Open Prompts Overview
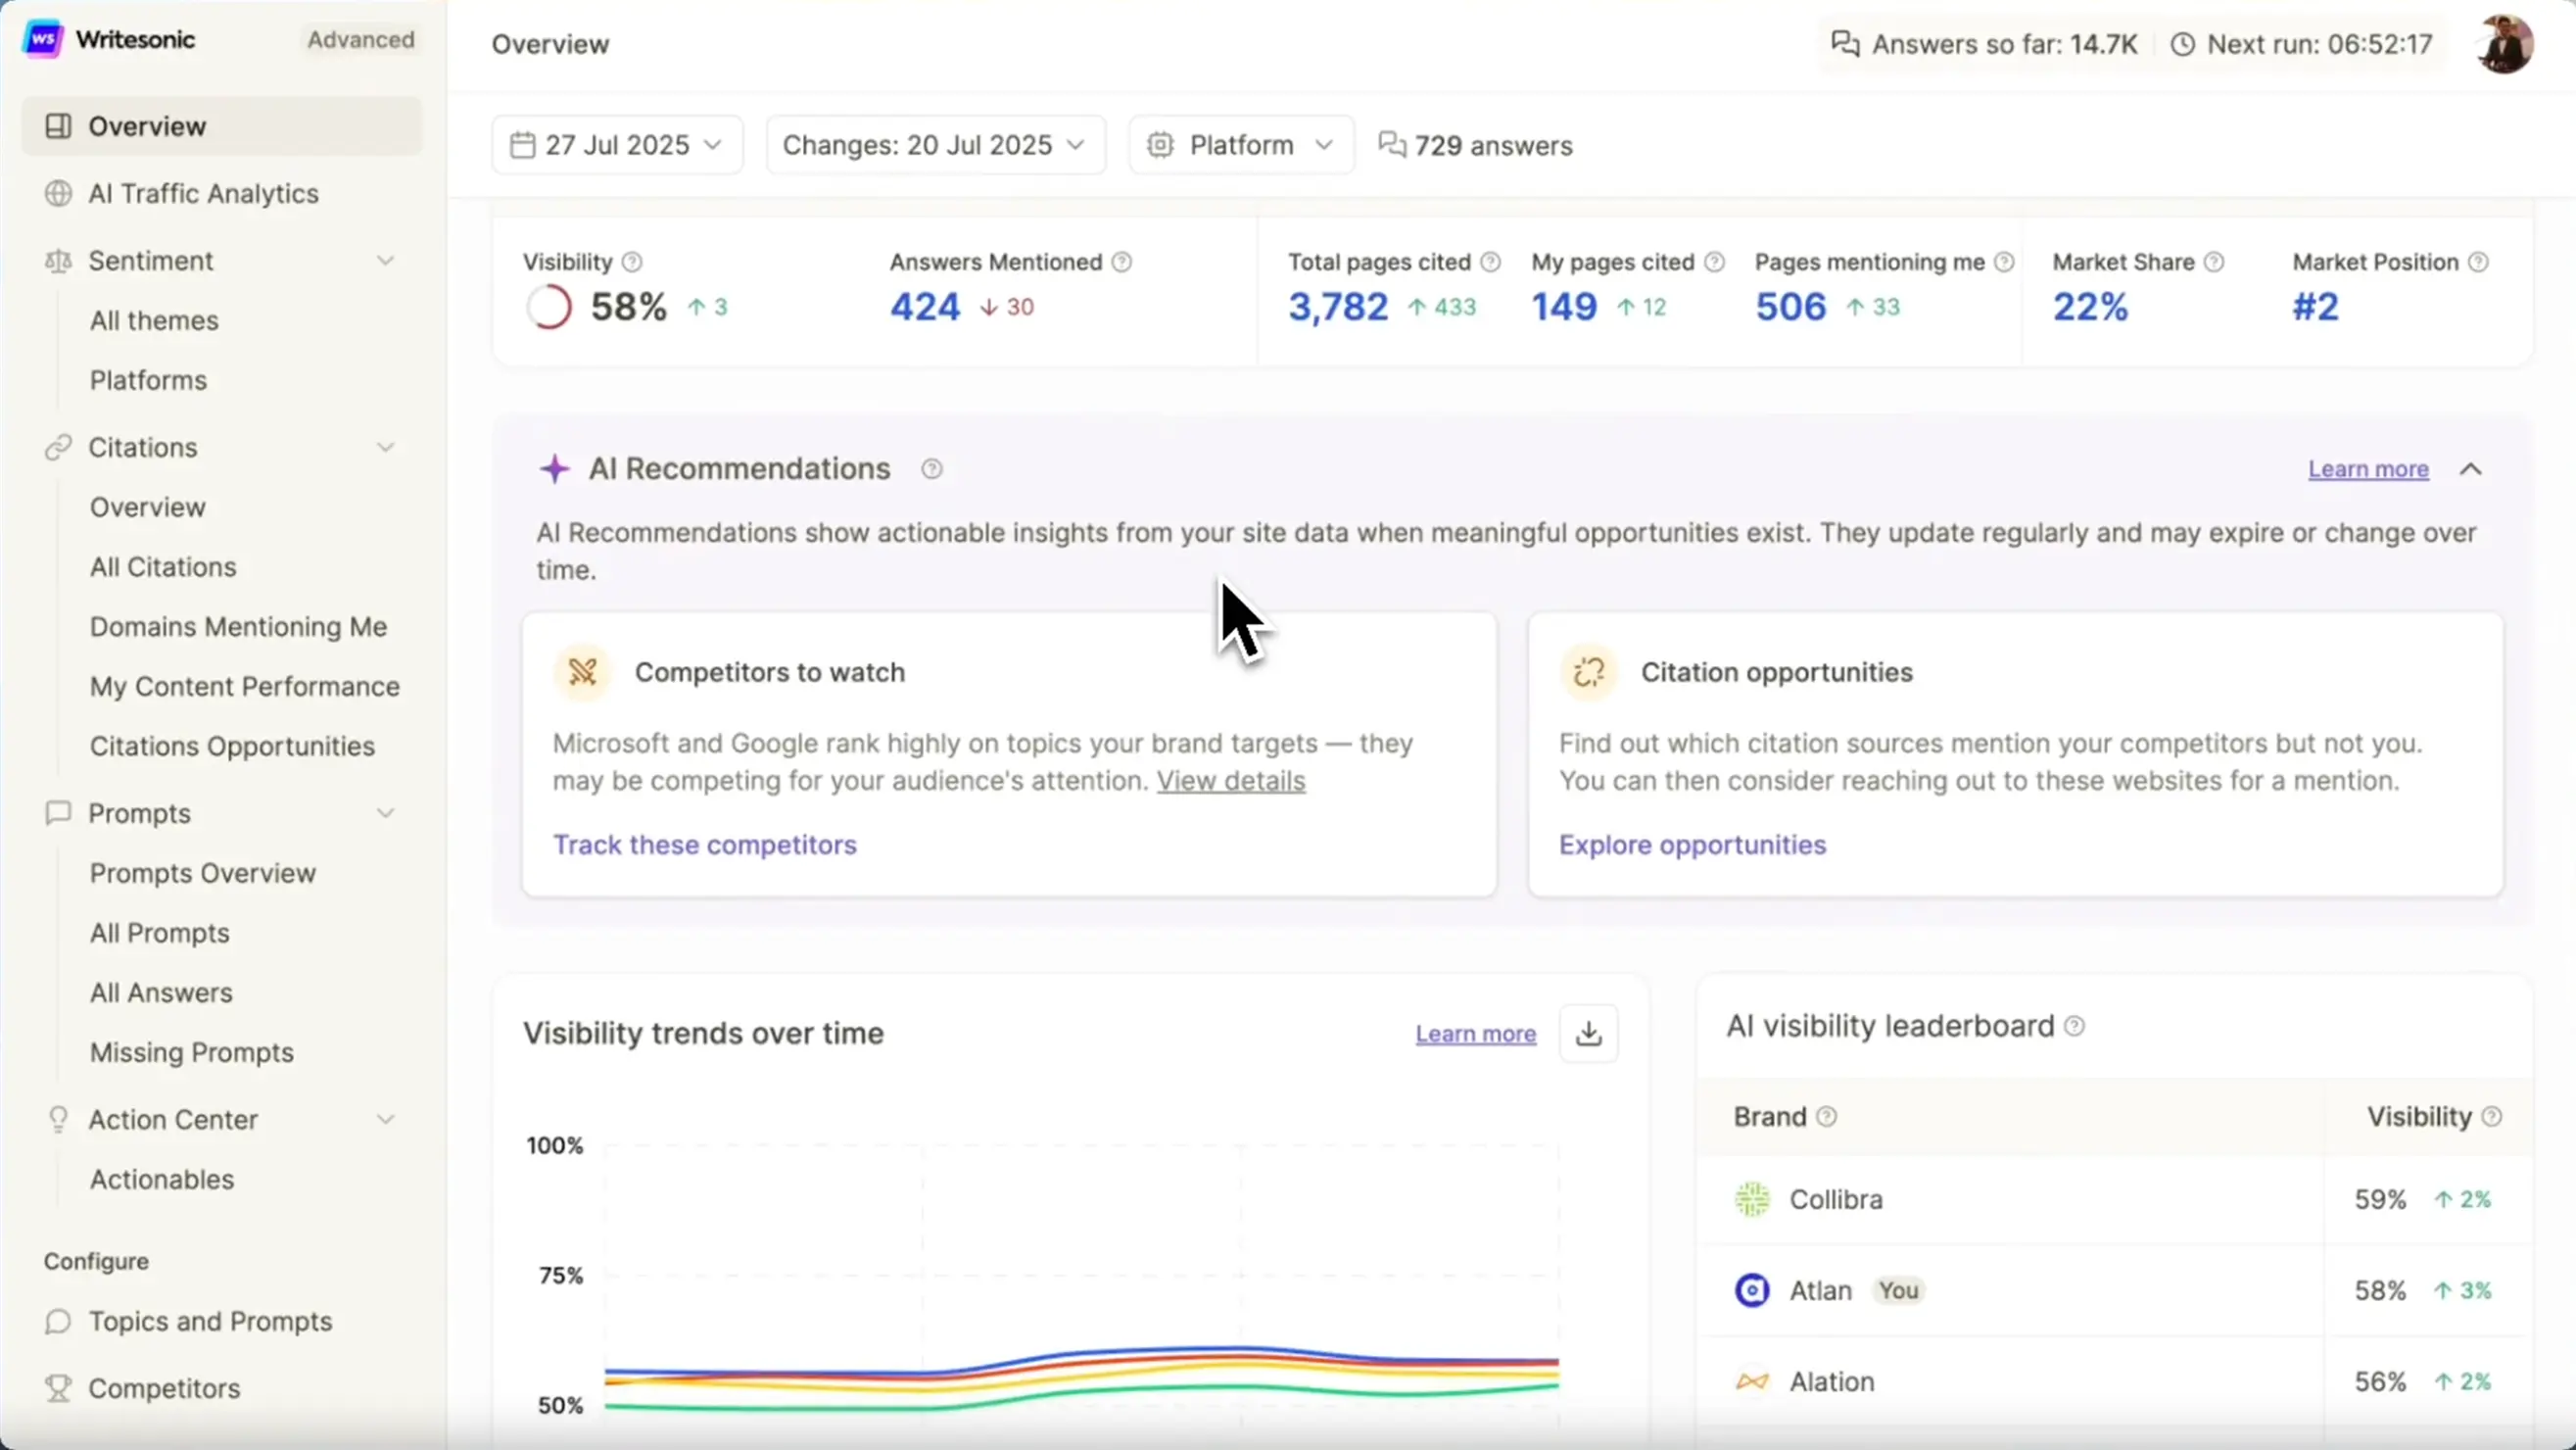 (x=203, y=873)
